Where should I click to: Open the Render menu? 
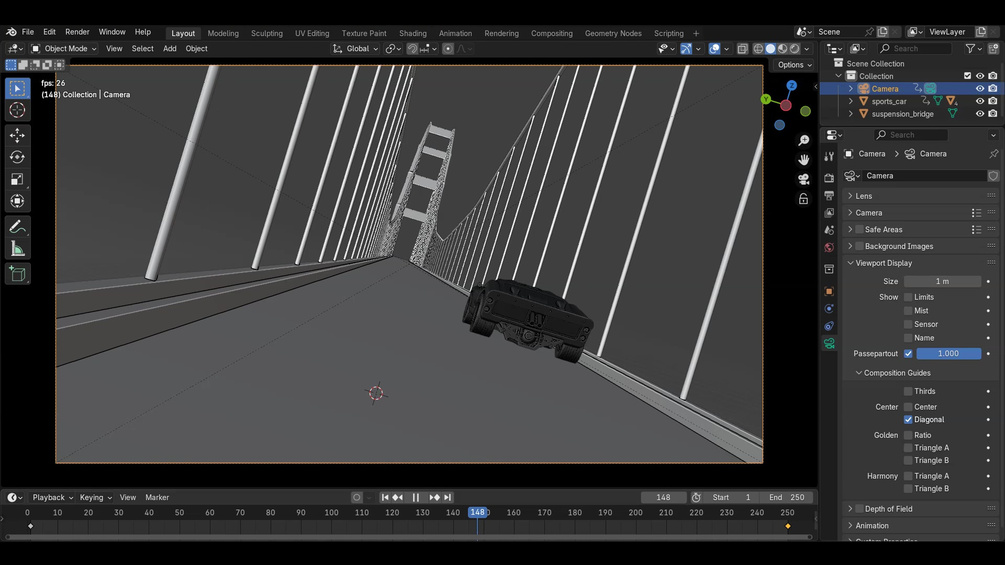(77, 32)
